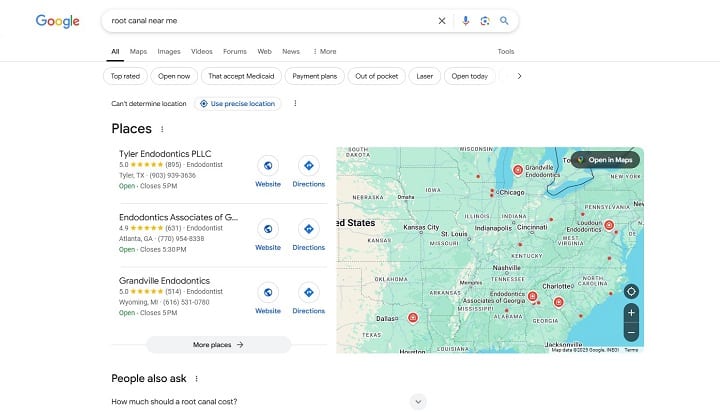
Task: Apply the Laser filter chip
Action: pyautogui.click(x=425, y=76)
